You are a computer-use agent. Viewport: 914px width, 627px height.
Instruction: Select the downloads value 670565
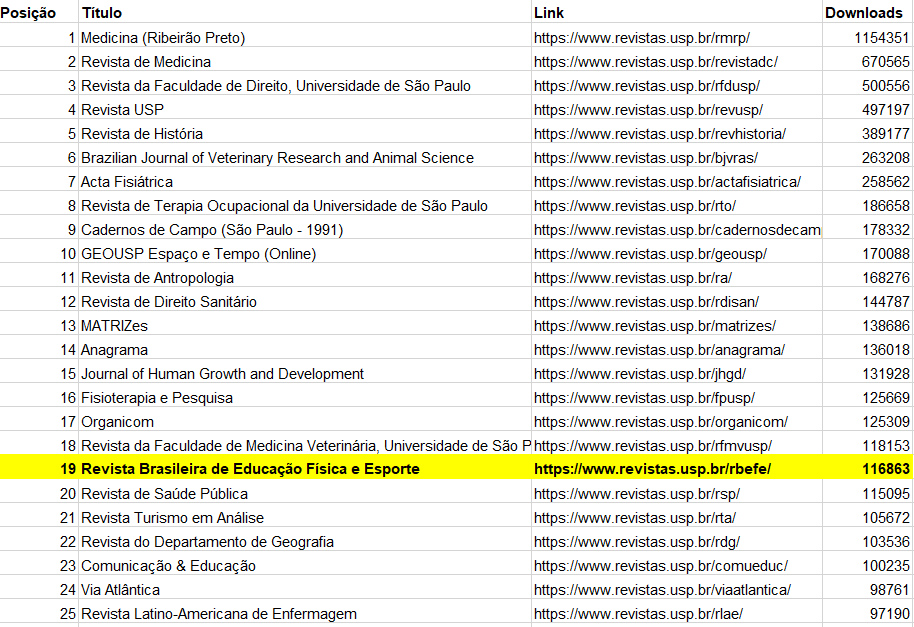click(885, 62)
